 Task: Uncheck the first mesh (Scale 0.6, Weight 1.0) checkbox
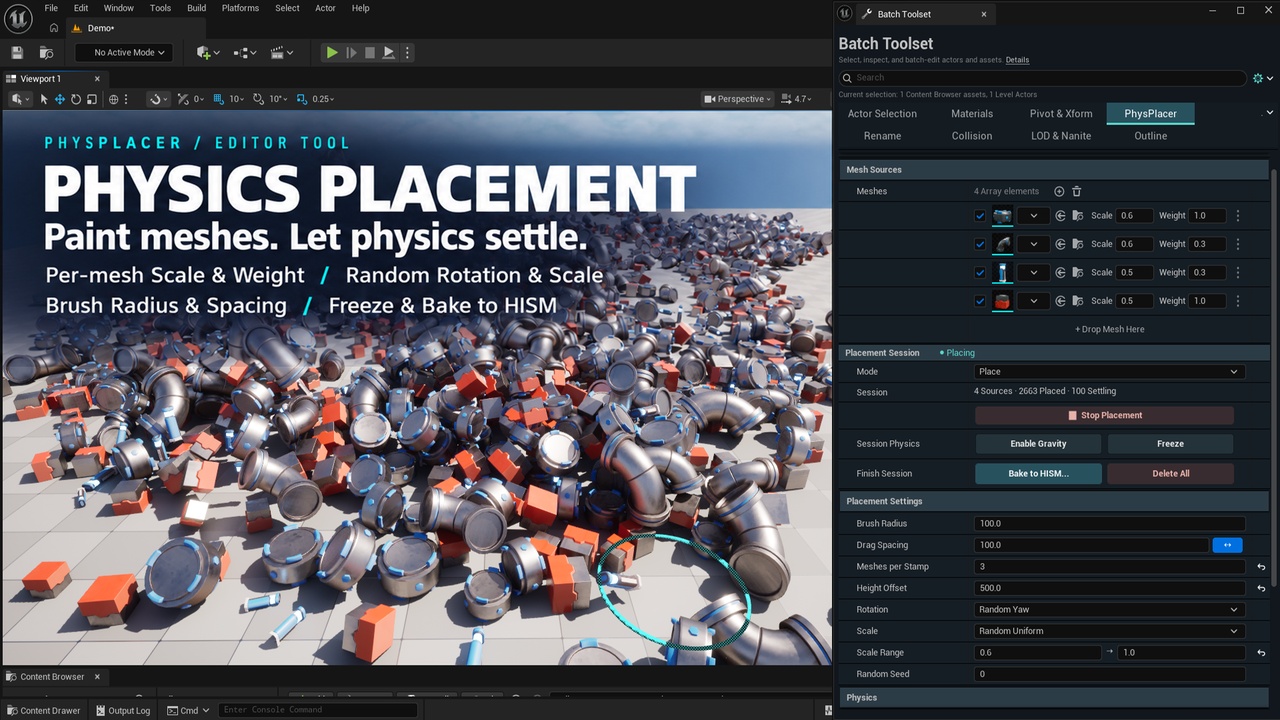tap(980, 216)
